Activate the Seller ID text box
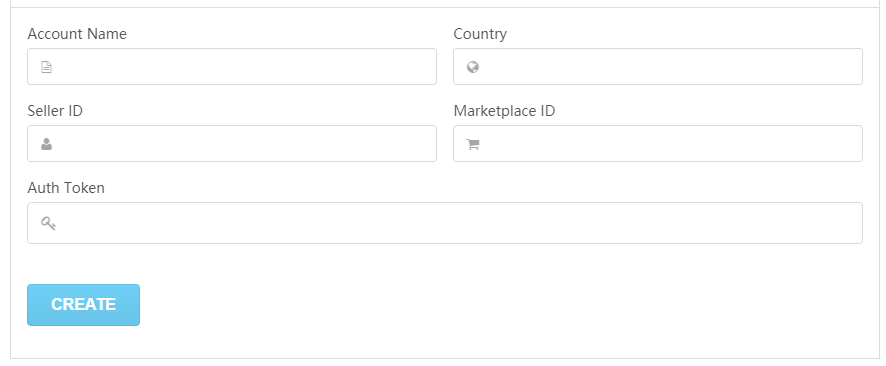 tap(232, 143)
